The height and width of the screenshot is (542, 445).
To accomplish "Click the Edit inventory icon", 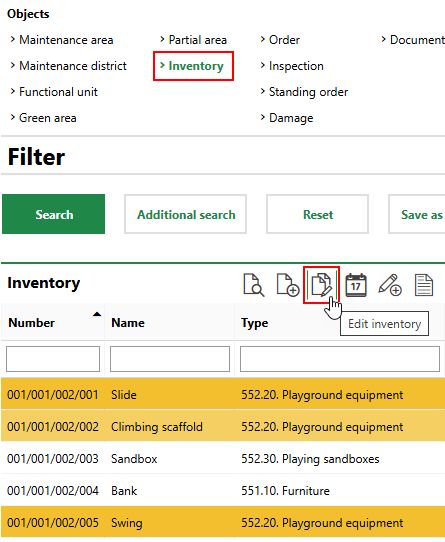I will 322,285.
